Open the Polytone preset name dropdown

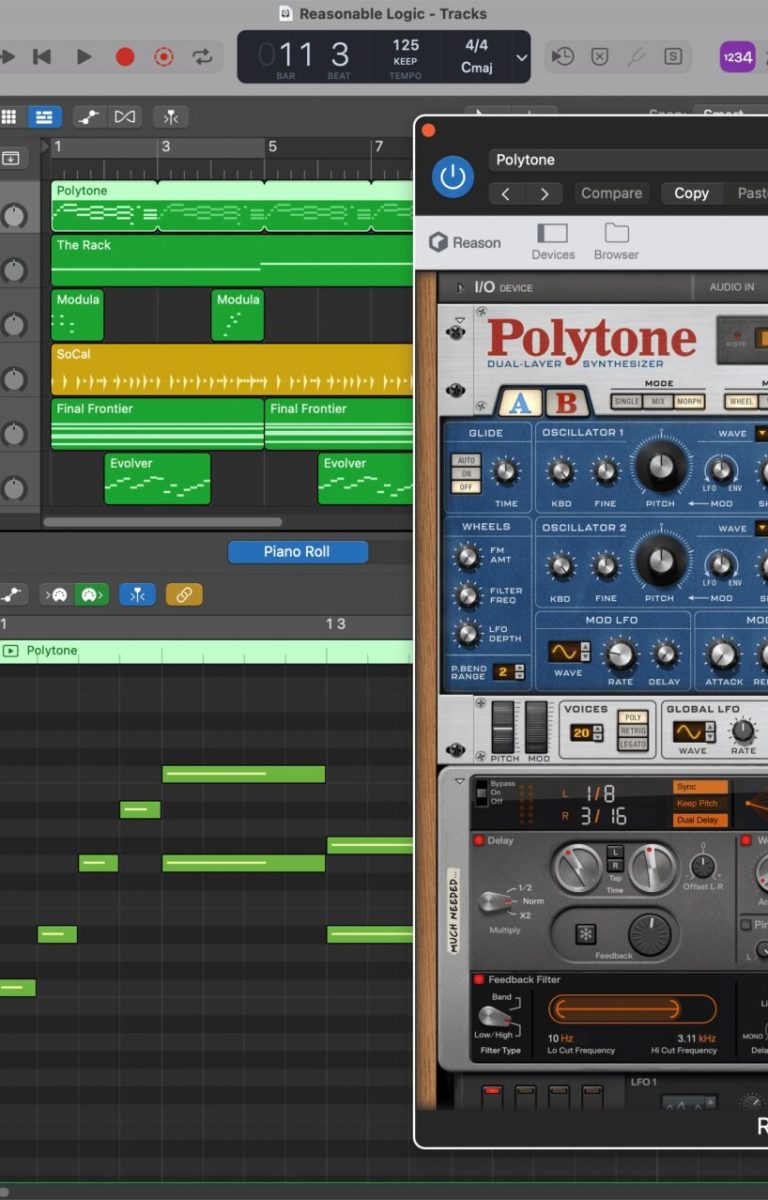click(x=628, y=160)
